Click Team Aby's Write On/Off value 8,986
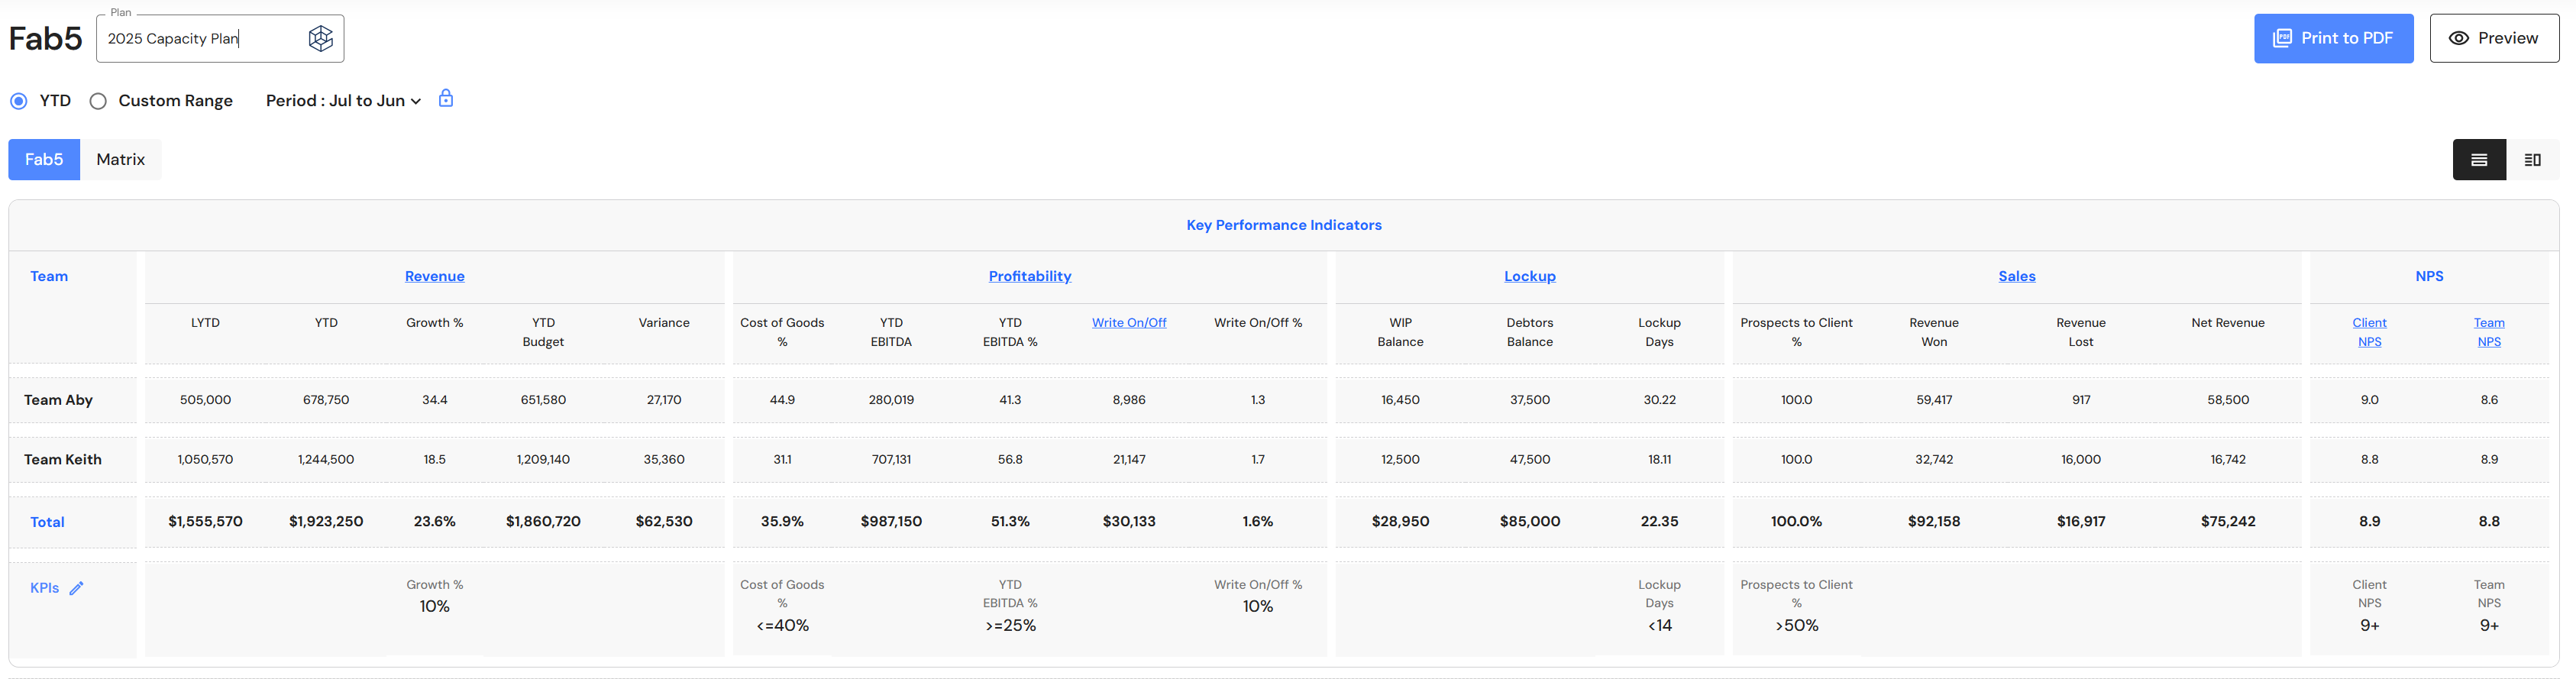 tap(1129, 400)
